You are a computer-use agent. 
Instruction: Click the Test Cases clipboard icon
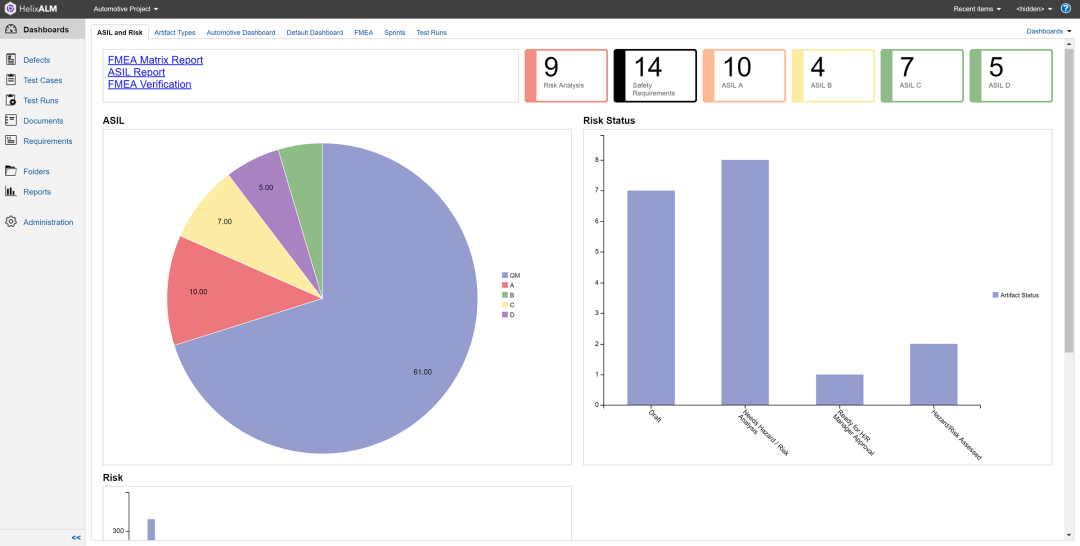coord(10,80)
